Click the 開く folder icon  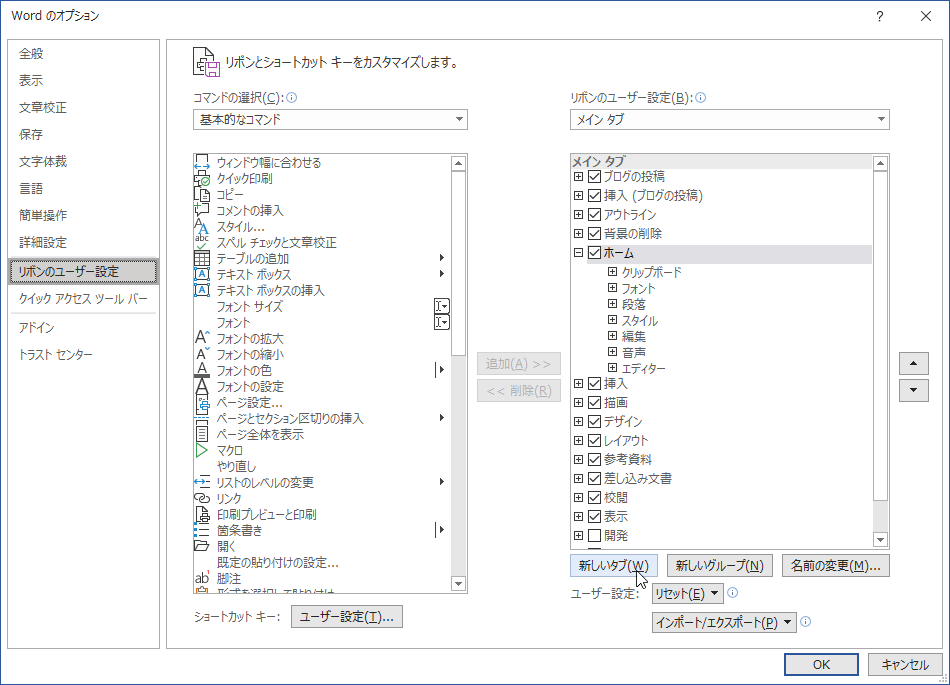click(x=202, y=546)
